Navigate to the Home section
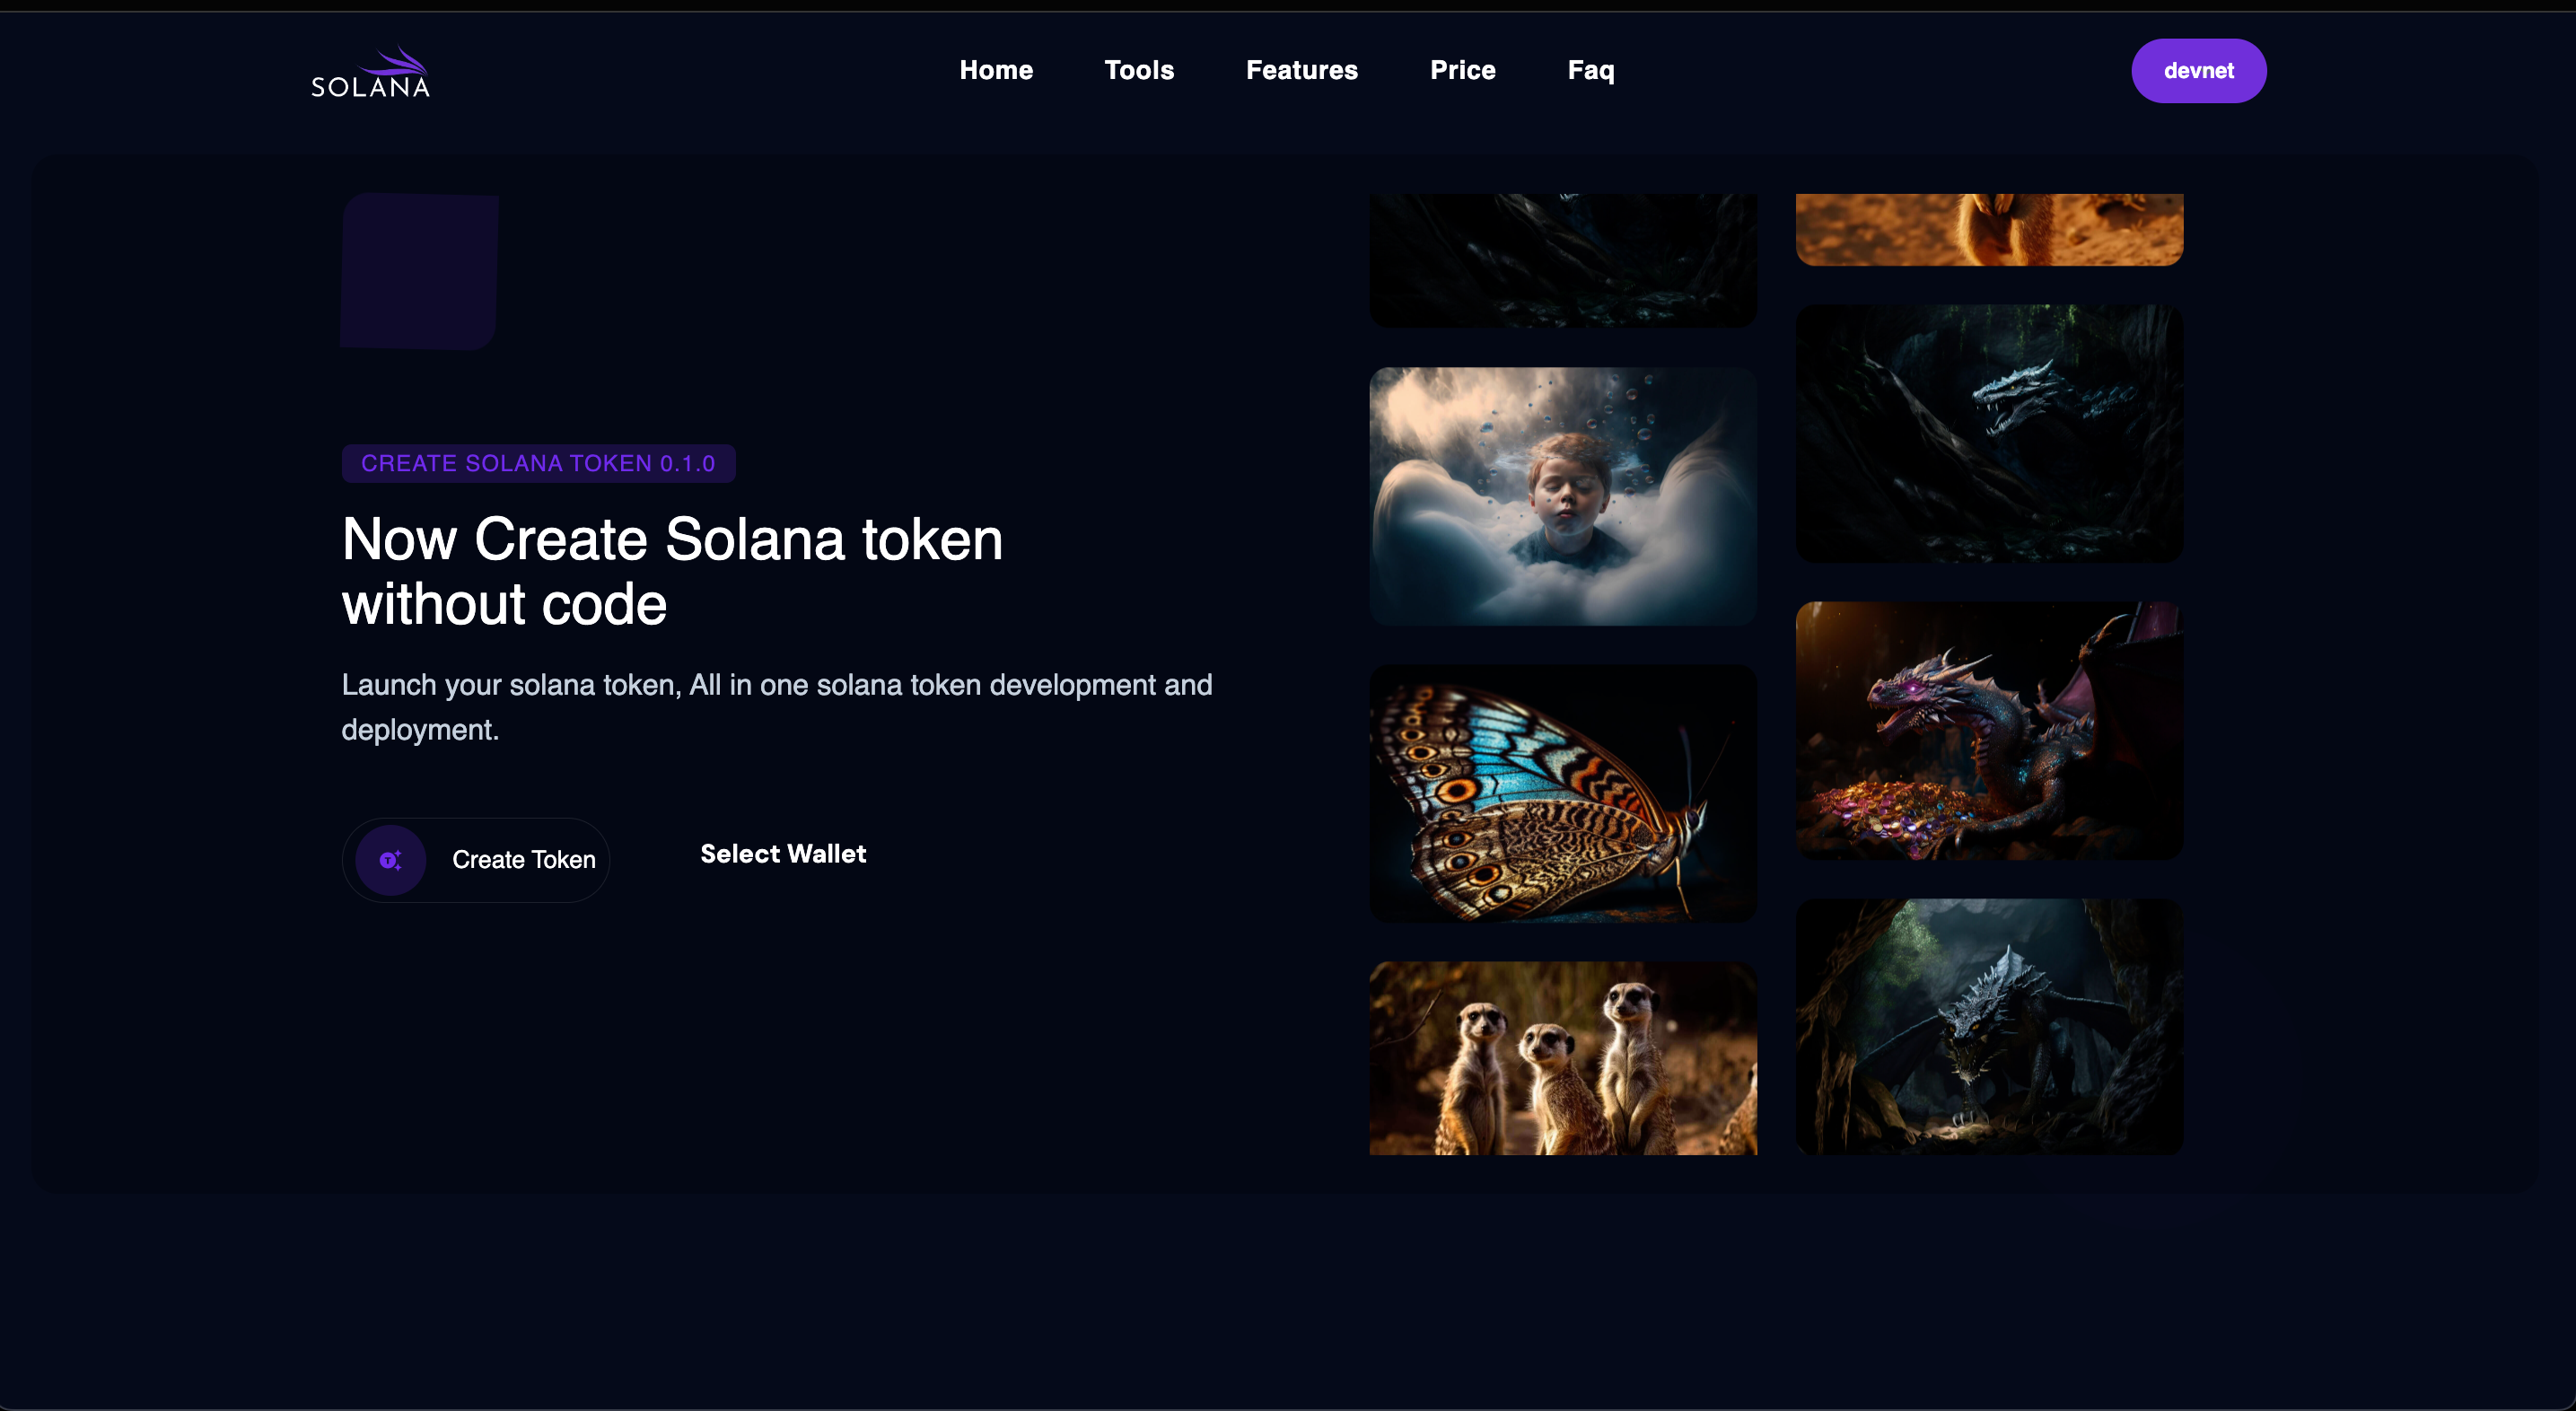The height and width of the screenshot is (1411, 2576). 996,70
